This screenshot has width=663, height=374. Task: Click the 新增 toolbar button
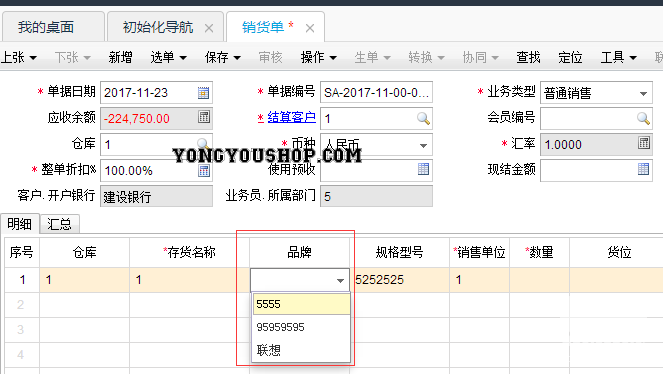(120, 57)
